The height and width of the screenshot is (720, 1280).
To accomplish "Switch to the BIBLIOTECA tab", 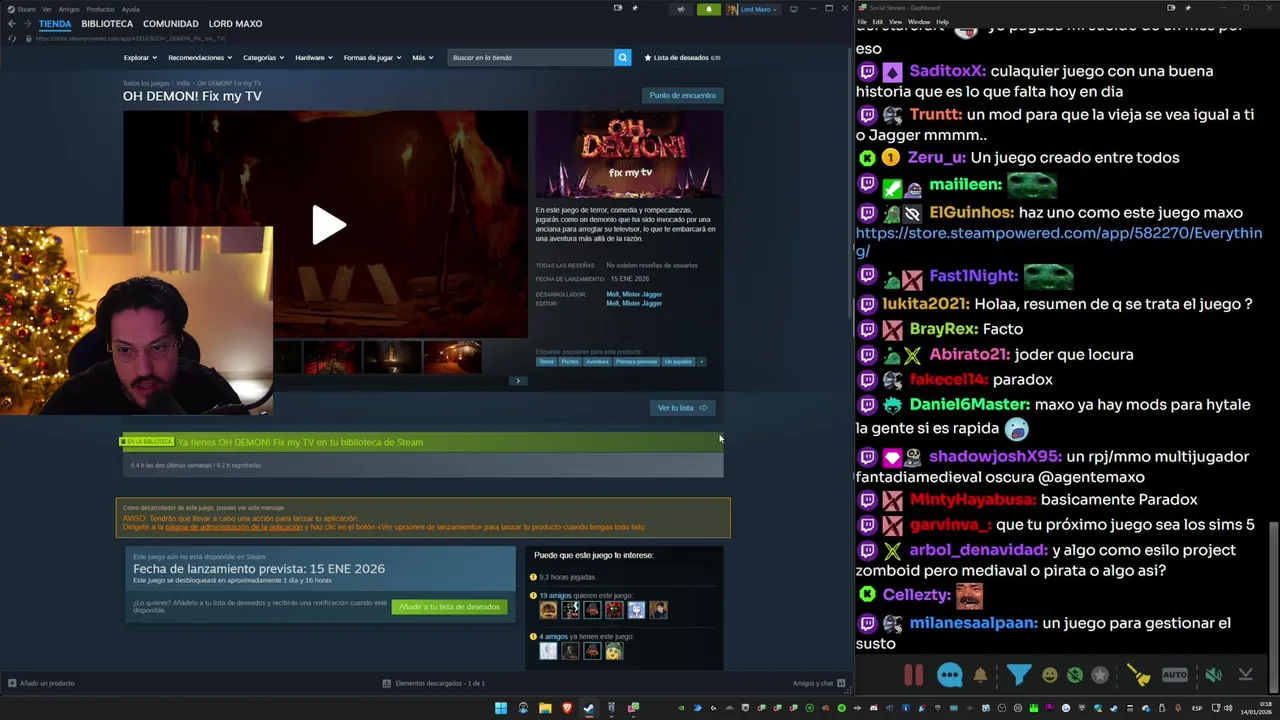I will click(x=107, y=23).
